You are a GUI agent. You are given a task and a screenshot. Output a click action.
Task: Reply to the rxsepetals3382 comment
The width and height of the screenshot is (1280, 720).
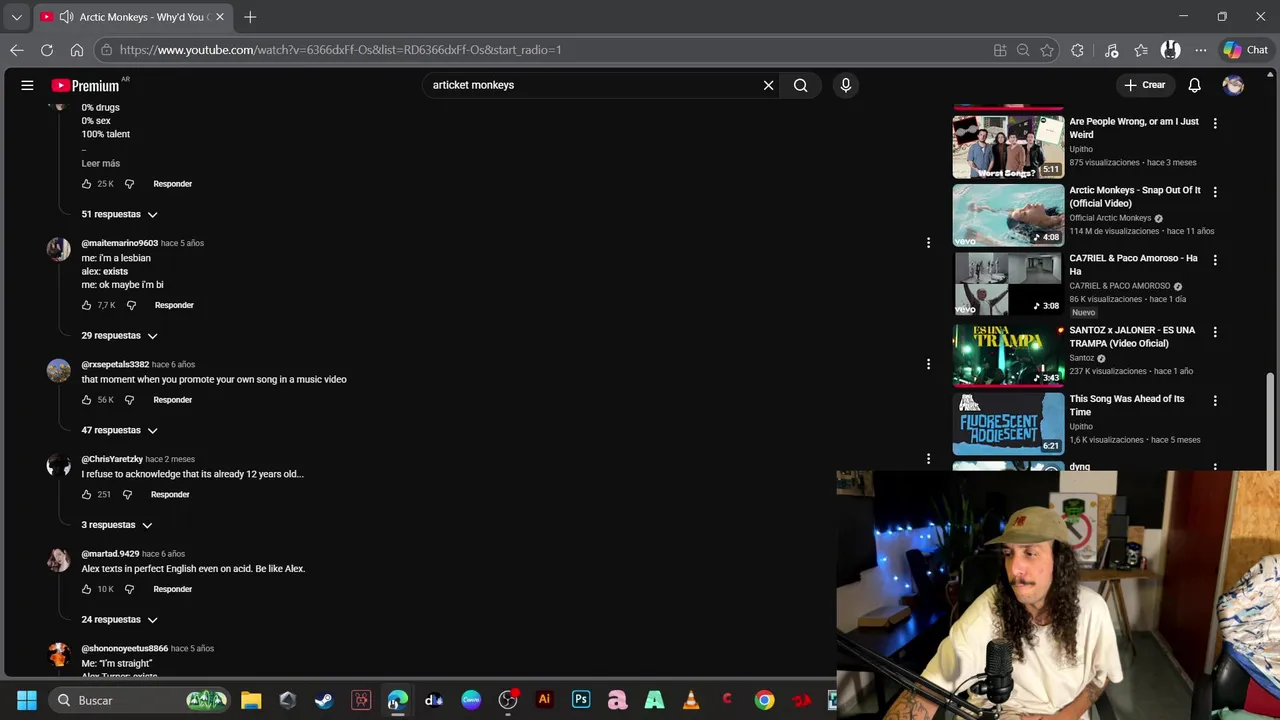pyautogui.click(x=173, y=400)
